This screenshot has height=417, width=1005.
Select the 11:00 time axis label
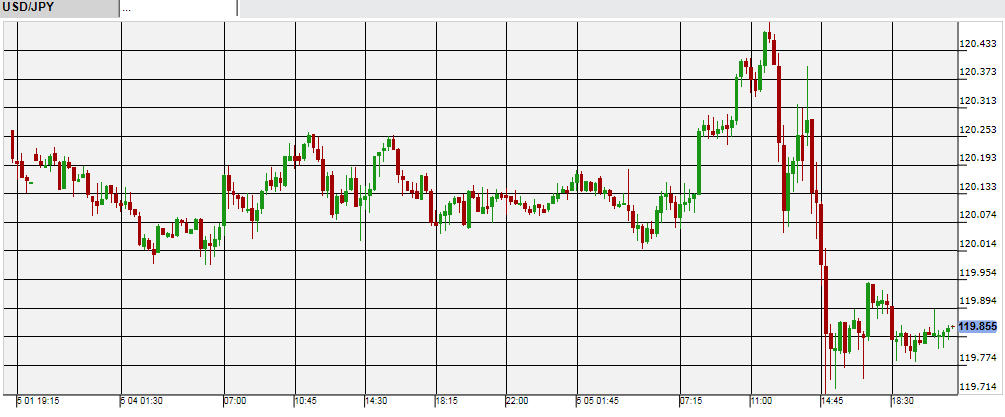pos(760,401)
